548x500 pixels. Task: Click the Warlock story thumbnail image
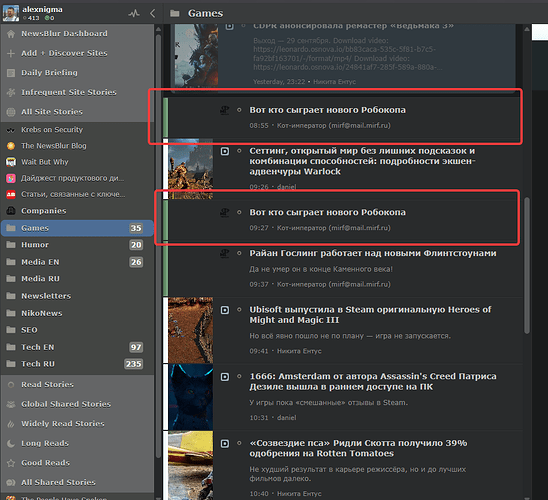coord(190,169)
